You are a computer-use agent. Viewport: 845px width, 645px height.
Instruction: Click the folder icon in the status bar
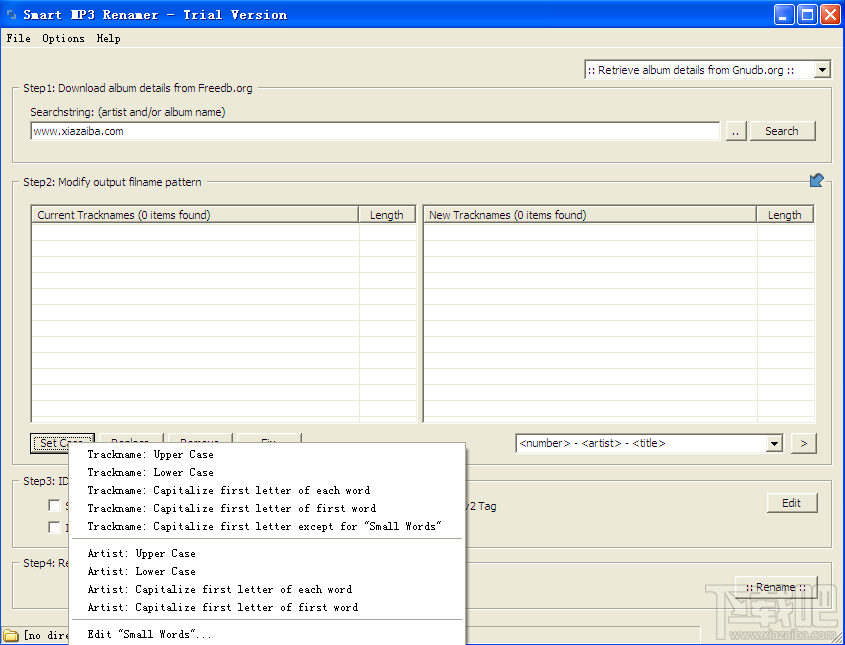pyautogui.click(x=11, y=635)
